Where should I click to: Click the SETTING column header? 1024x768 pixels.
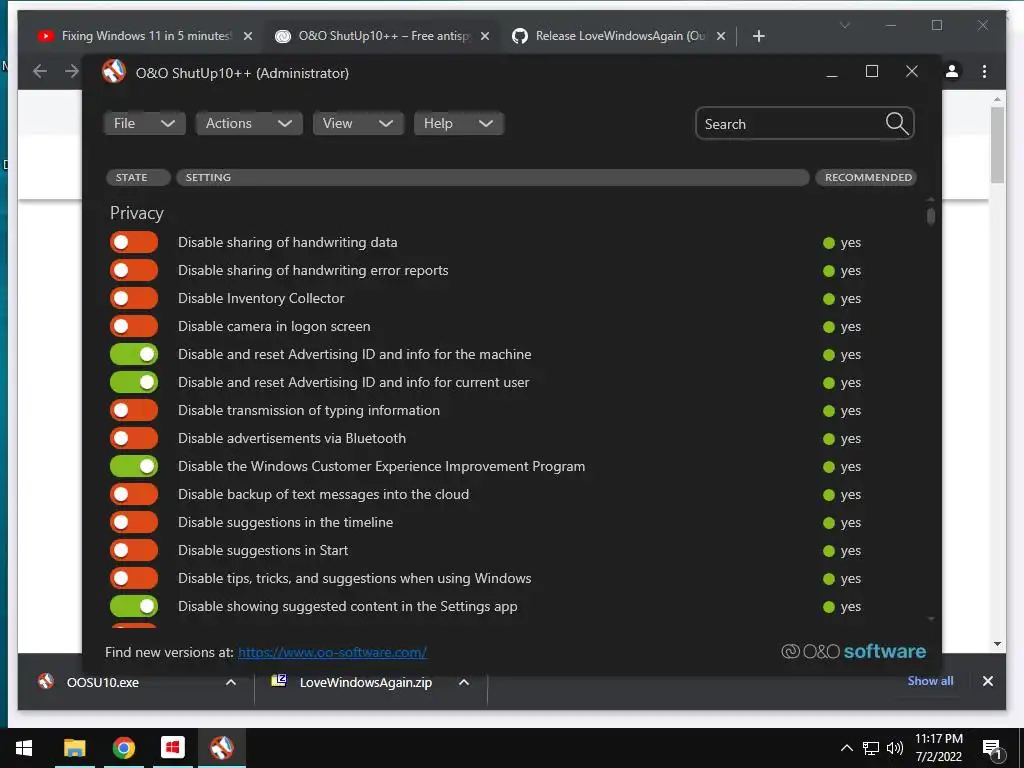coord(492,178)
